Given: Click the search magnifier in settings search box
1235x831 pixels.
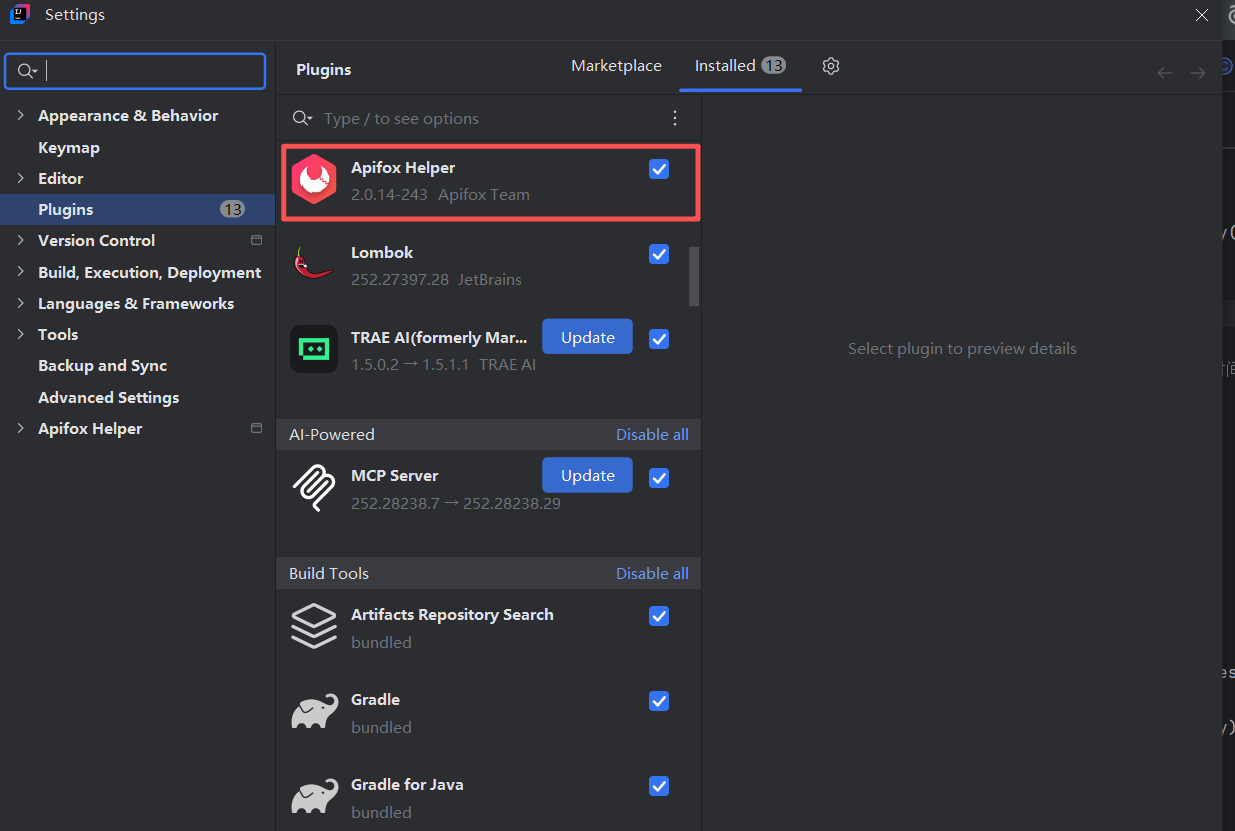Looking at the screenshot, I should pos(27,71).
